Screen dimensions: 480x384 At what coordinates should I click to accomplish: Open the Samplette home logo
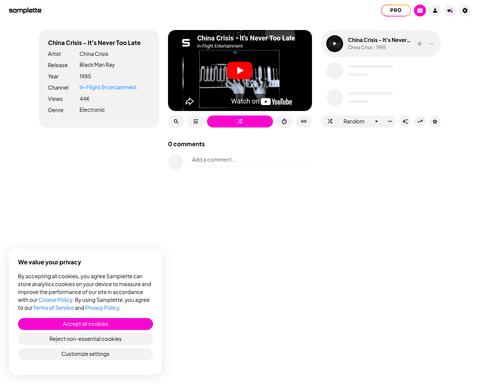point(25,10)
